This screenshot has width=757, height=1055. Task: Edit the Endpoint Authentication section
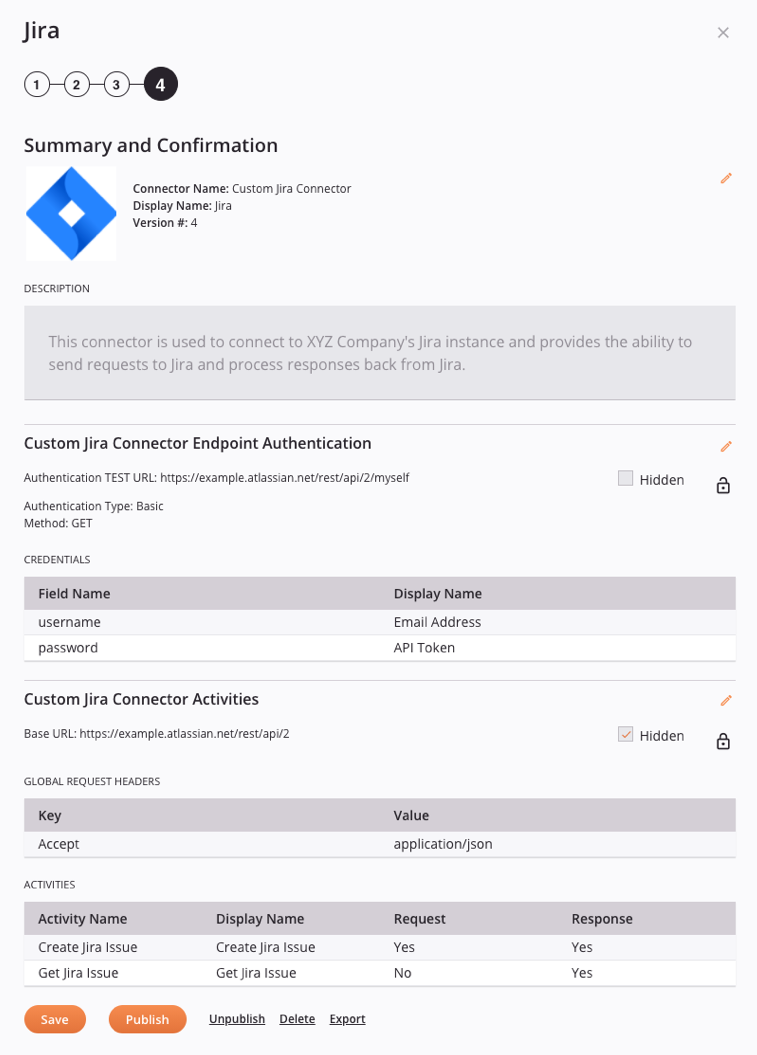tap(726, 446)
